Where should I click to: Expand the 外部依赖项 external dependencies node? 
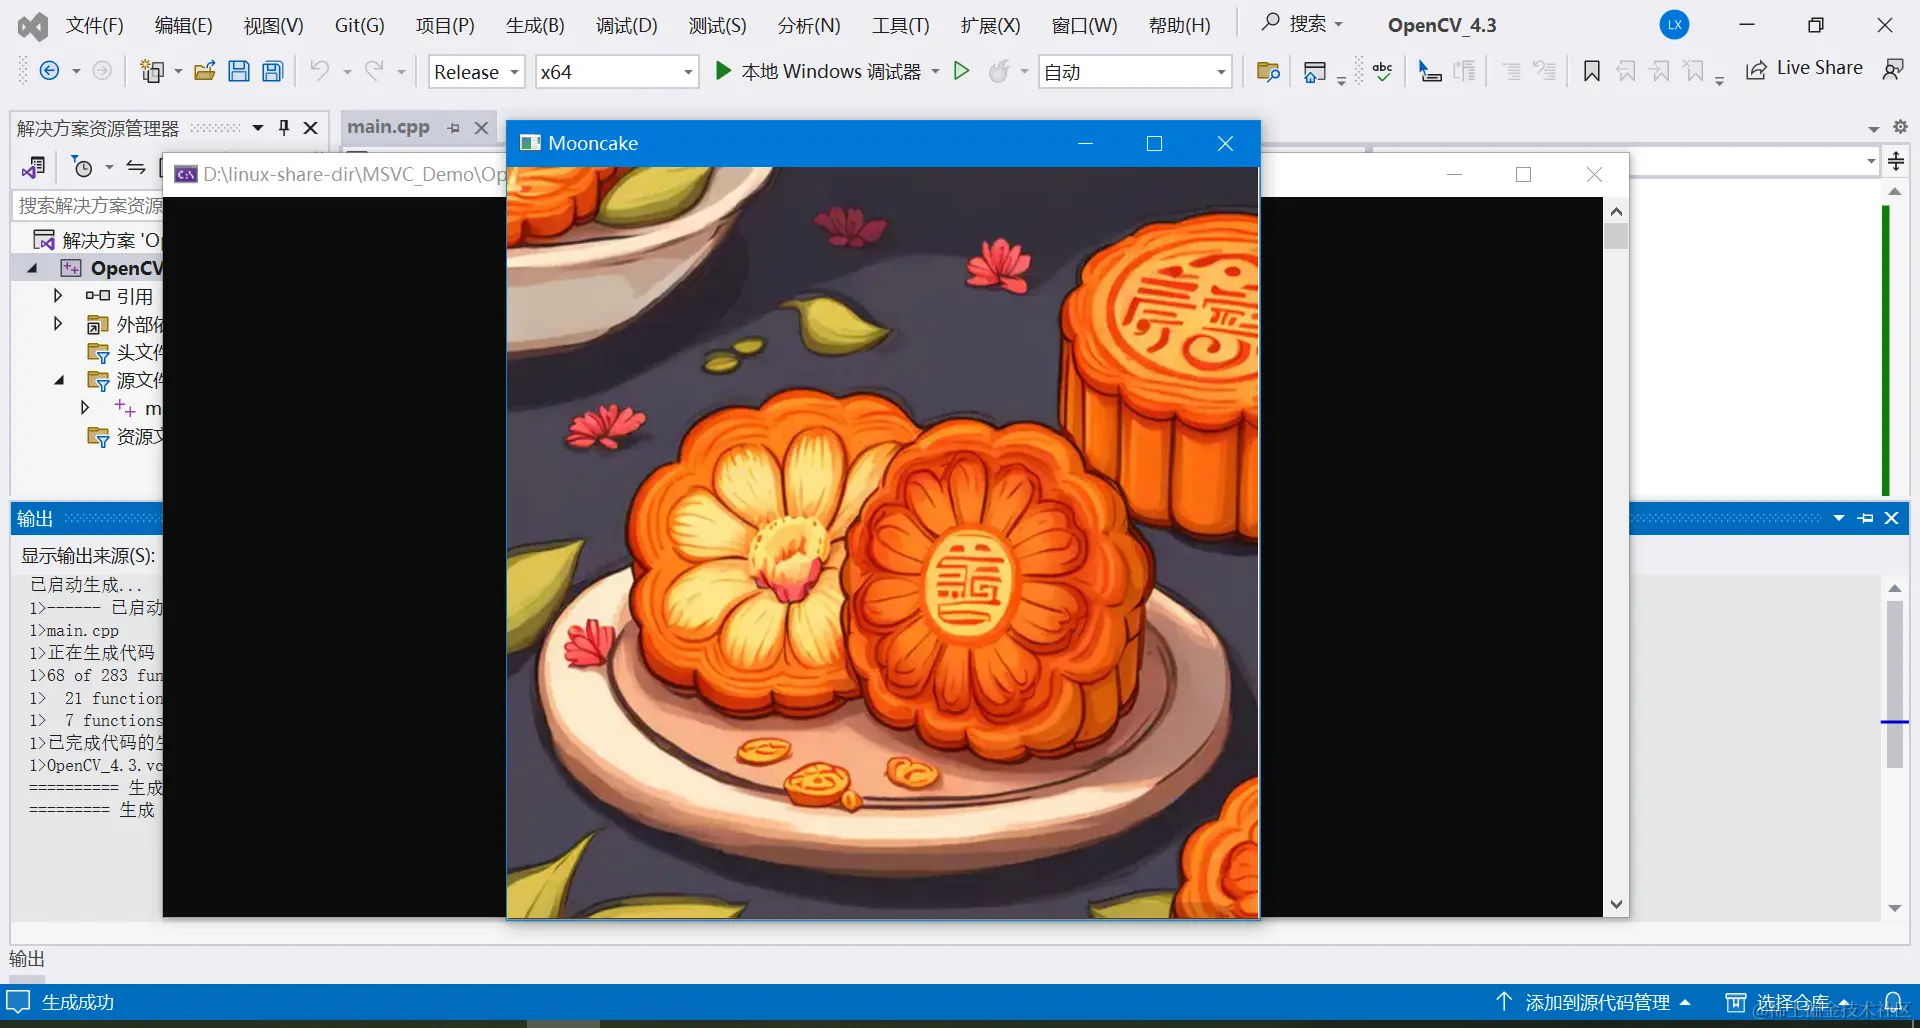58,324
